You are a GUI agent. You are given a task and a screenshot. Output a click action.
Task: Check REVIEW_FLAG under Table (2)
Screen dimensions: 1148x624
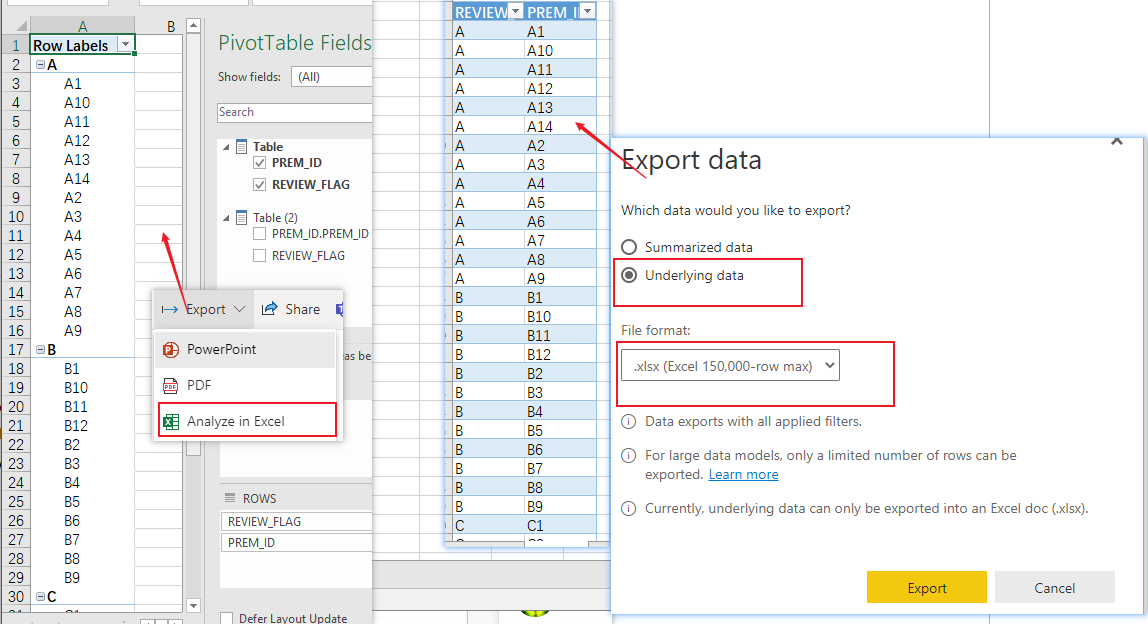pyautogui.click(x=259, y=256)
